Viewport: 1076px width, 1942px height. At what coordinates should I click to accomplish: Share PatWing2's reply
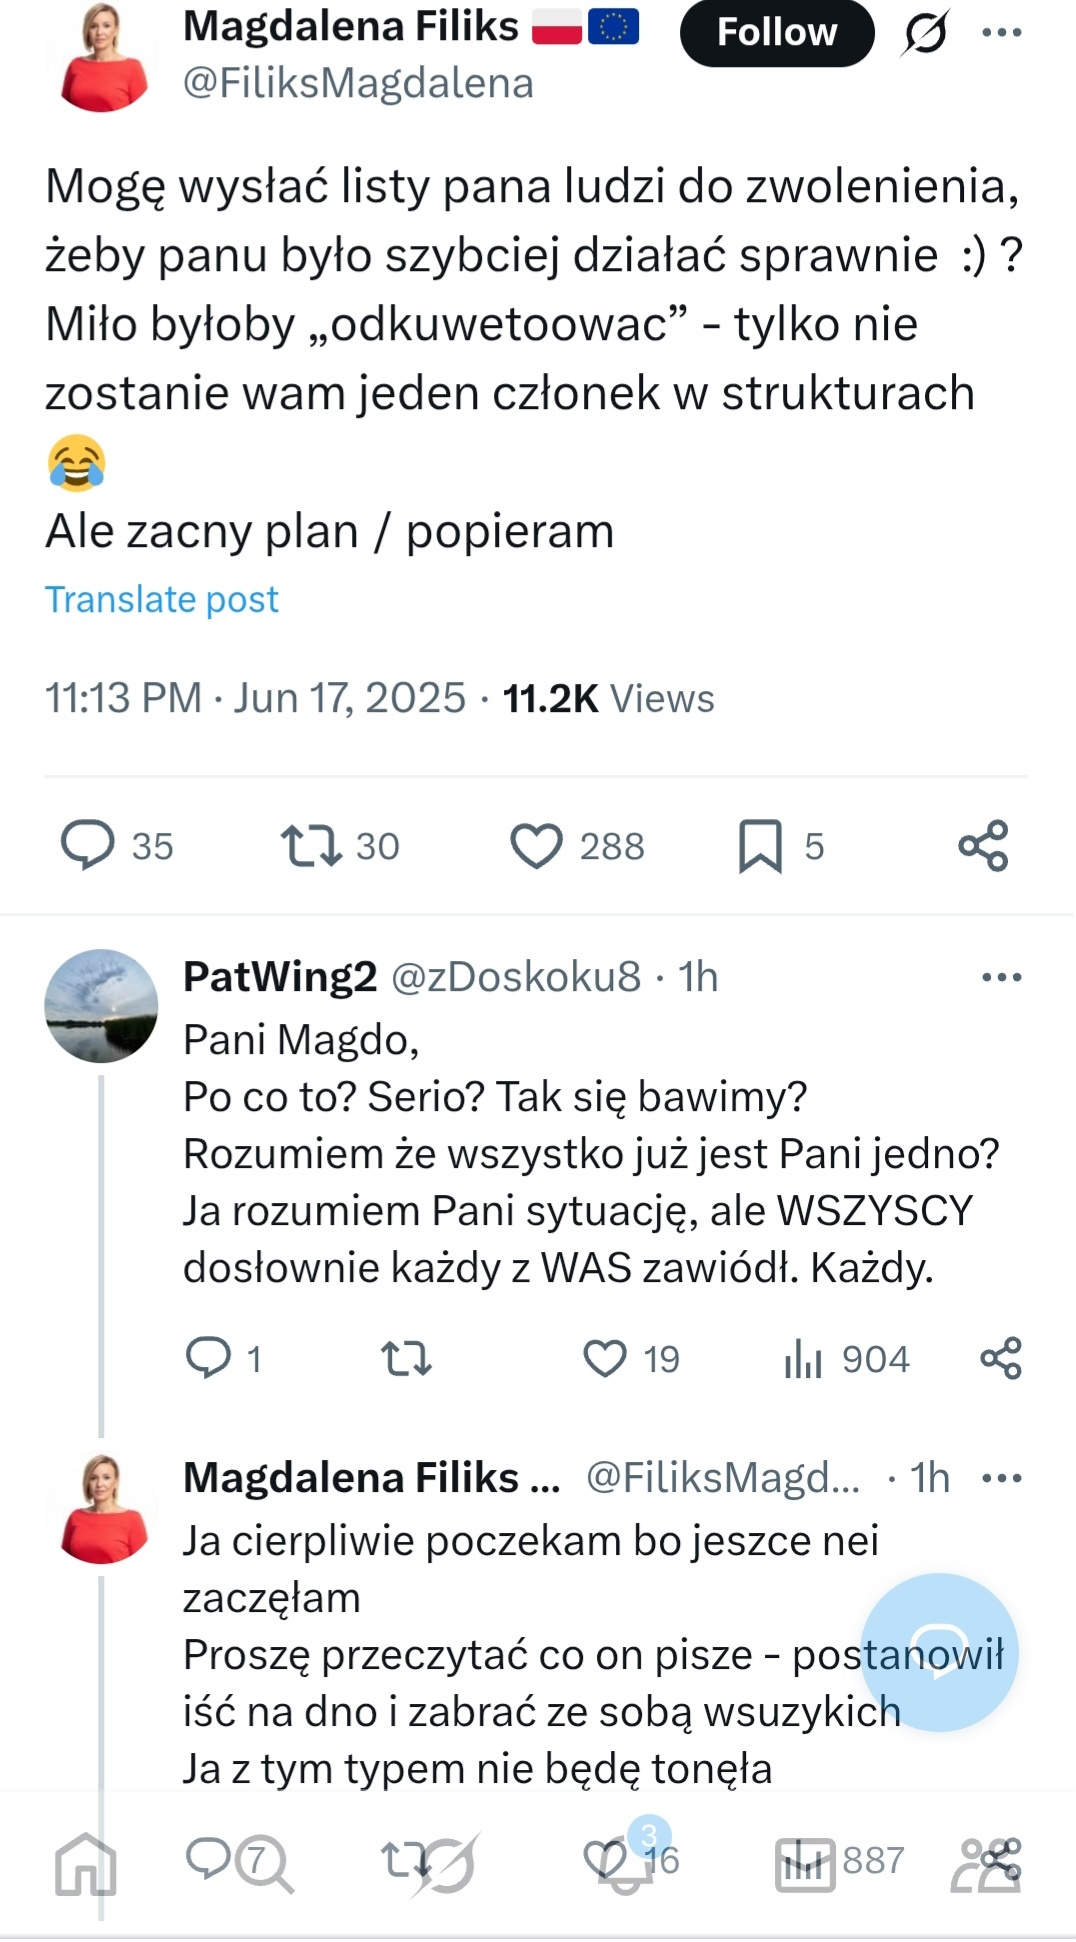coord(1001,1358)
